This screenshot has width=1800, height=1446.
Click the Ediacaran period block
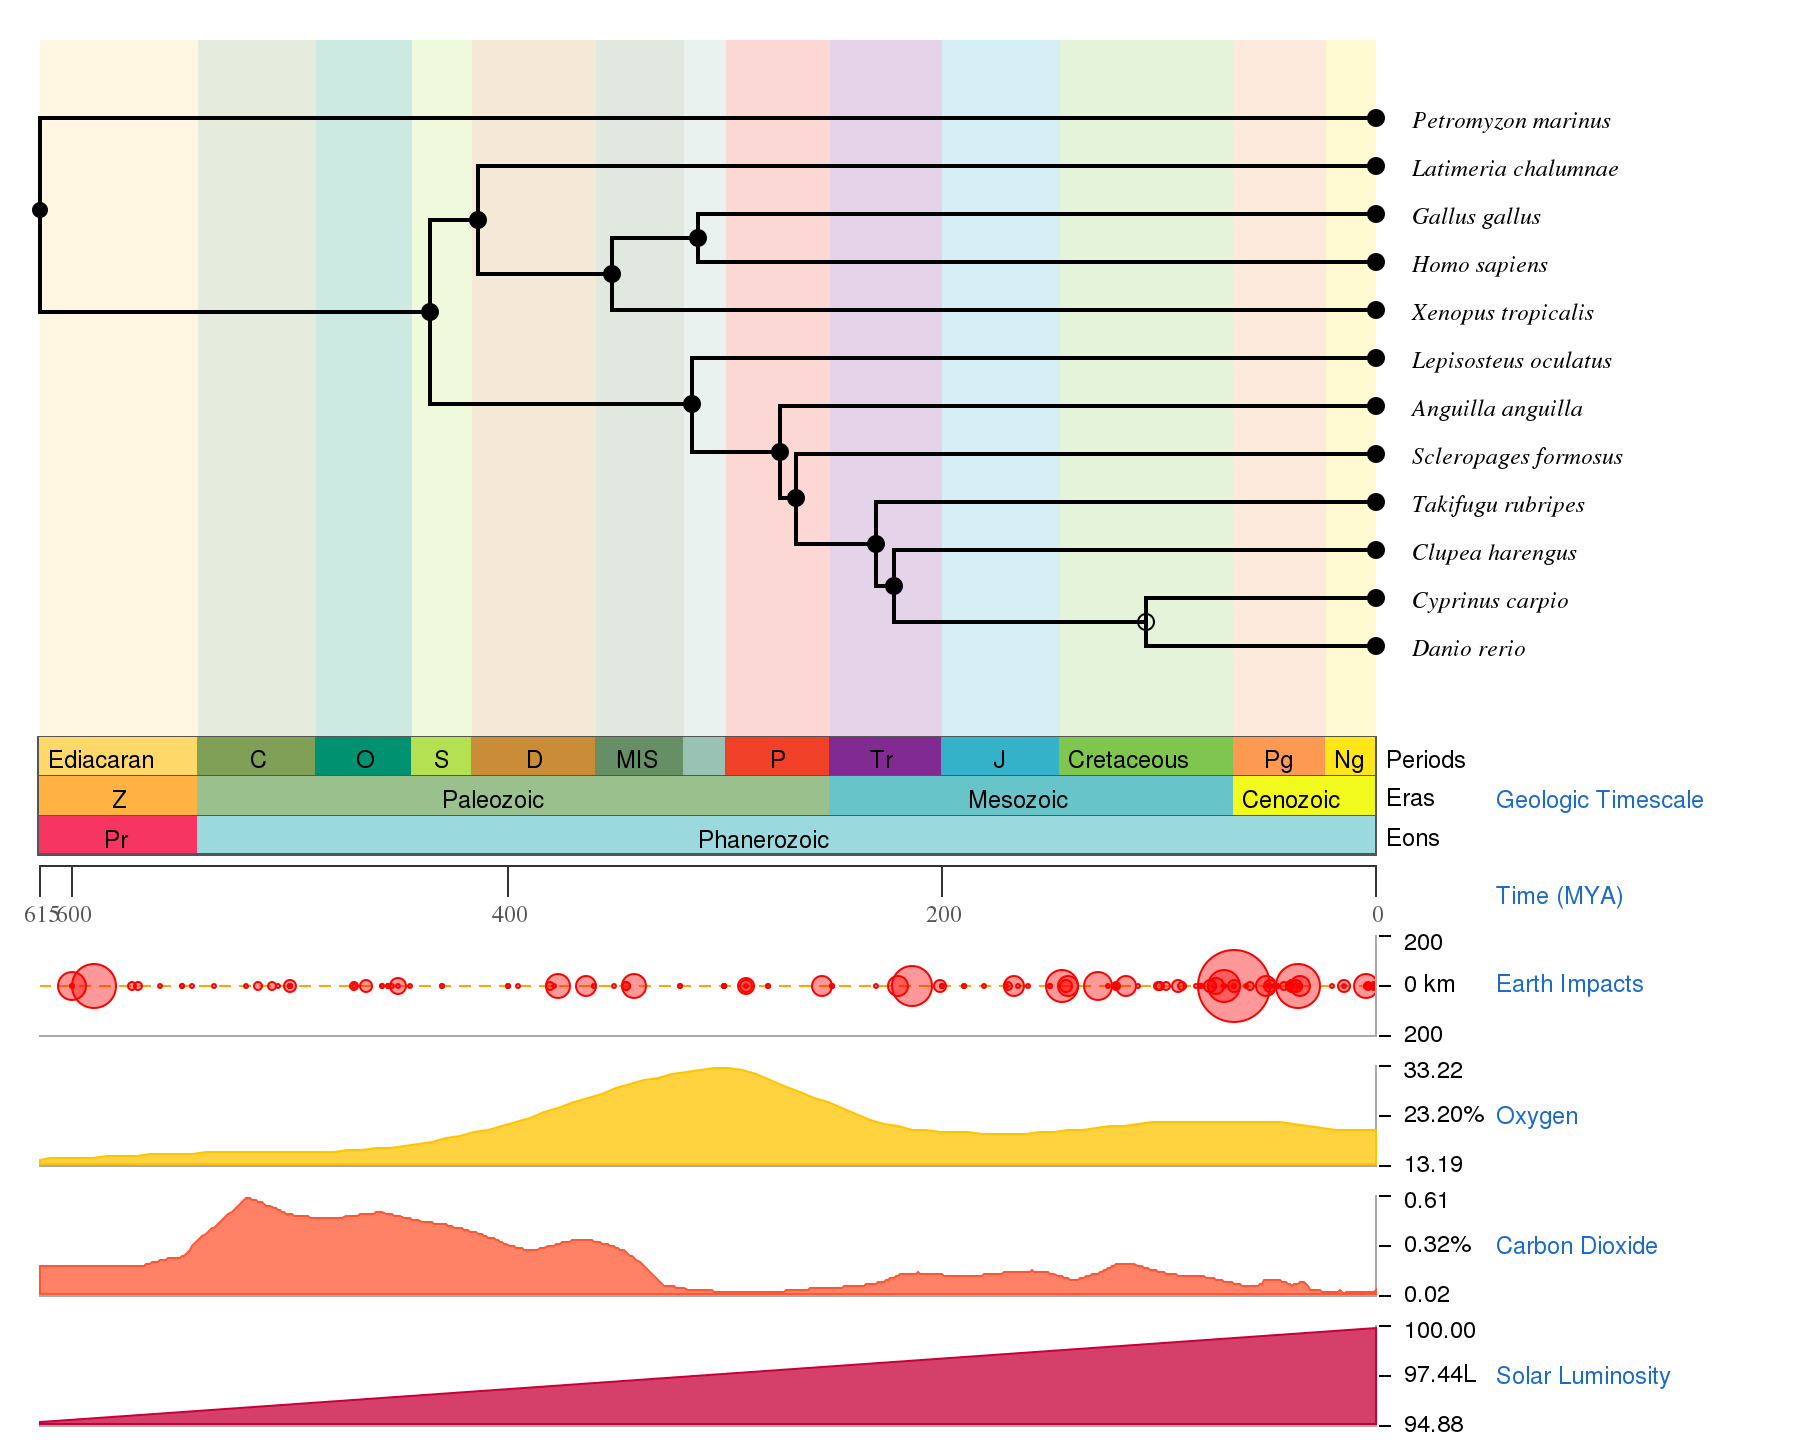[x=118, y=757]
